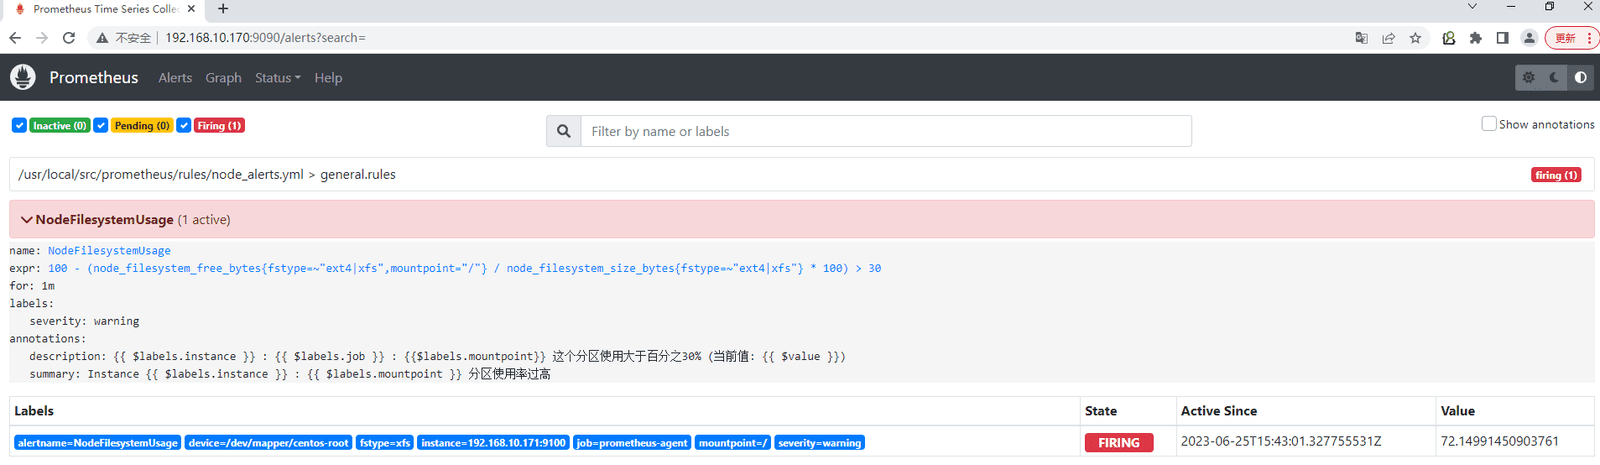This screenshot has height=465, width=1600.
Task: Open the Graph navigation item
Action: click(223, 77)
